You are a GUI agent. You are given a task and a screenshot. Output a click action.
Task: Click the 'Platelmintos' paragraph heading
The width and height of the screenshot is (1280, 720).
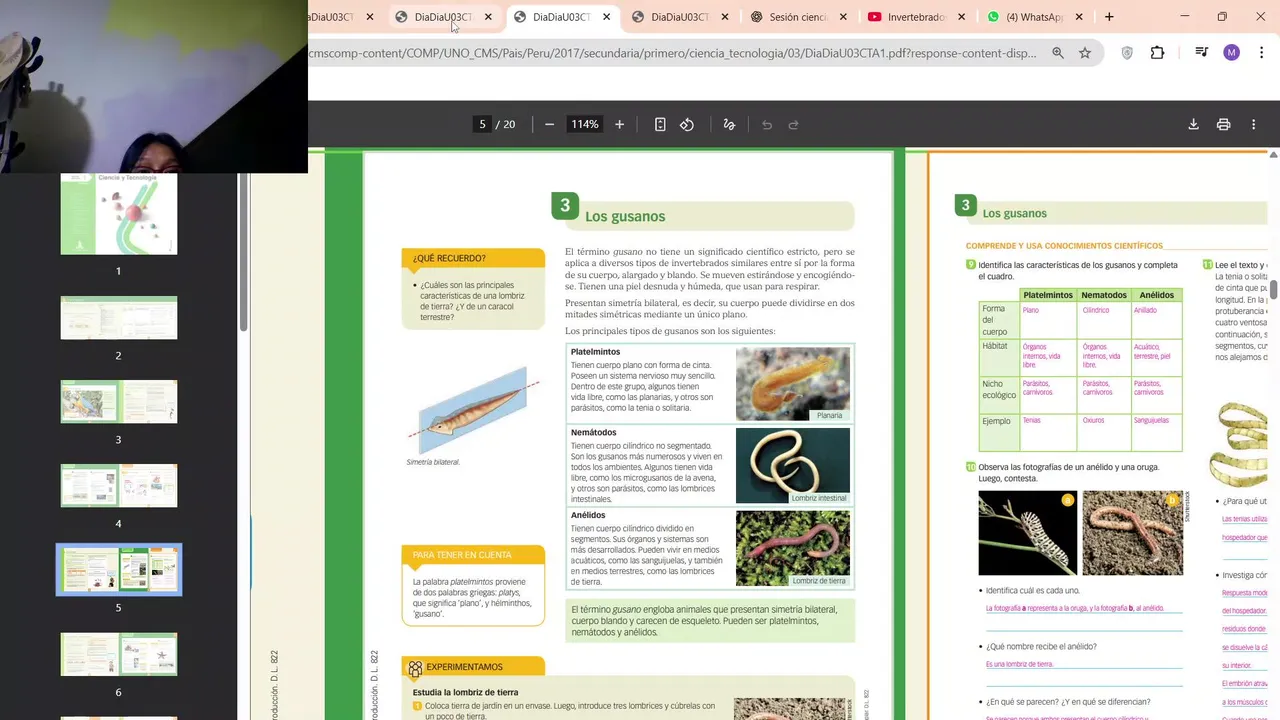point(595,352)
